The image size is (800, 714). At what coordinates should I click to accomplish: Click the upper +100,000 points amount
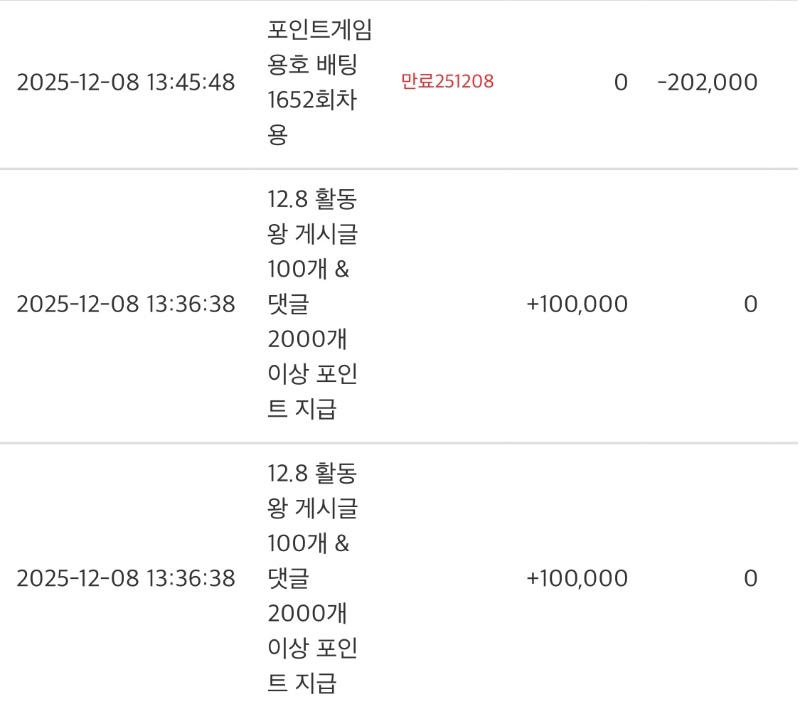577,304
